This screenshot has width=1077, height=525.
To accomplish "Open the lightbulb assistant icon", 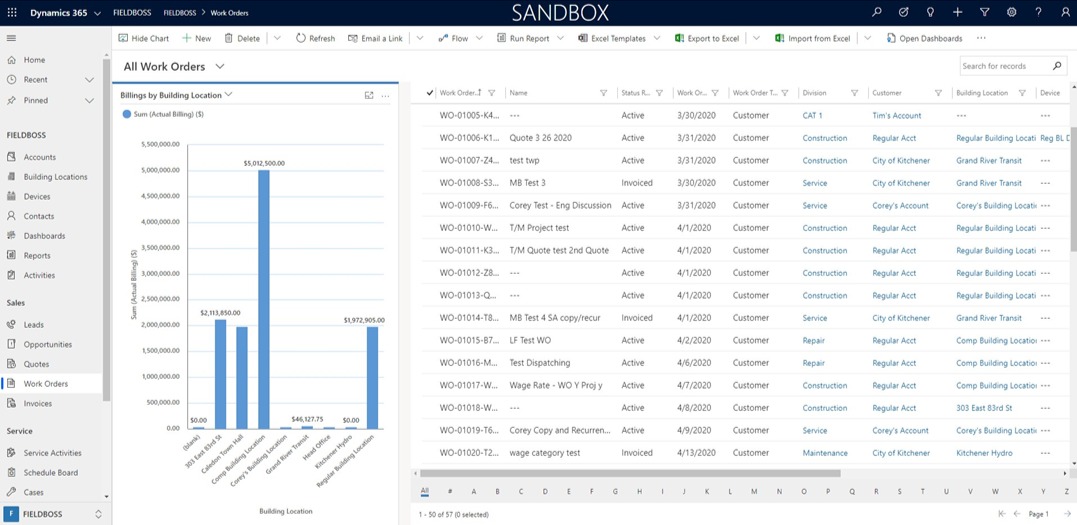I will tap(930, 12).
